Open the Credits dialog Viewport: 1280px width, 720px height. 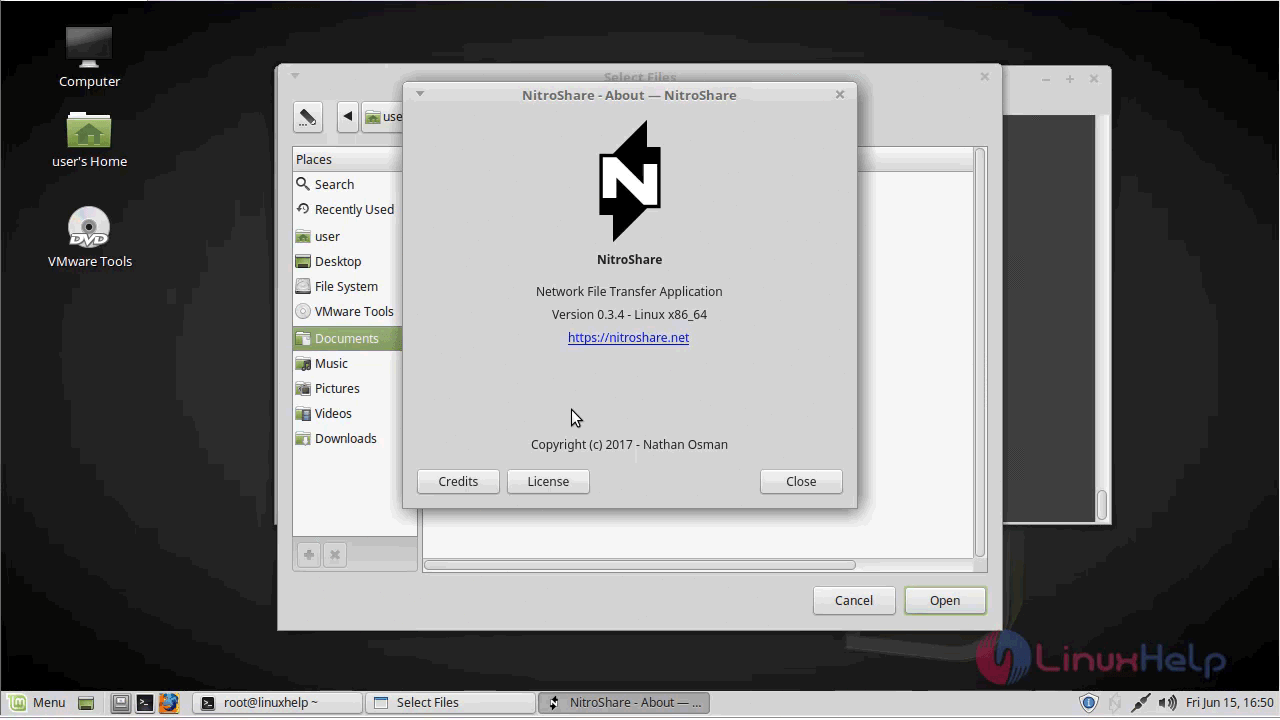coord(458,481)
